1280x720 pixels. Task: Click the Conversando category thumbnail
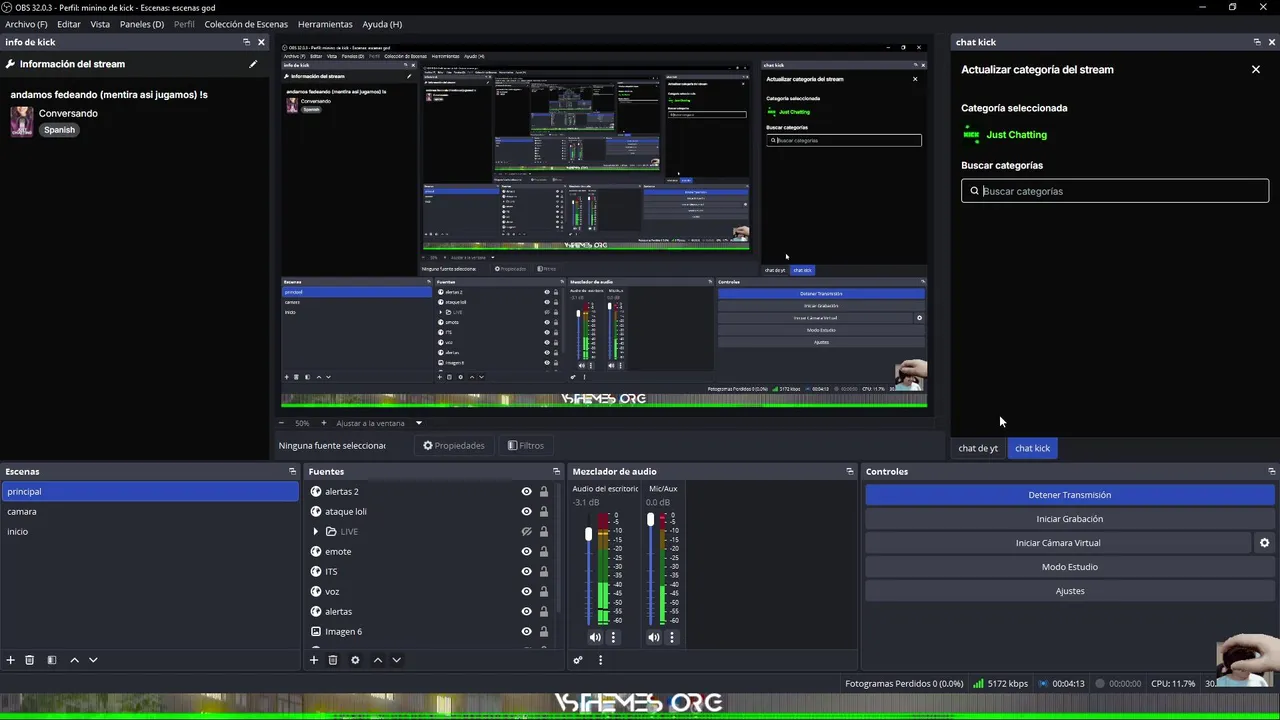(x=22, y=121)
